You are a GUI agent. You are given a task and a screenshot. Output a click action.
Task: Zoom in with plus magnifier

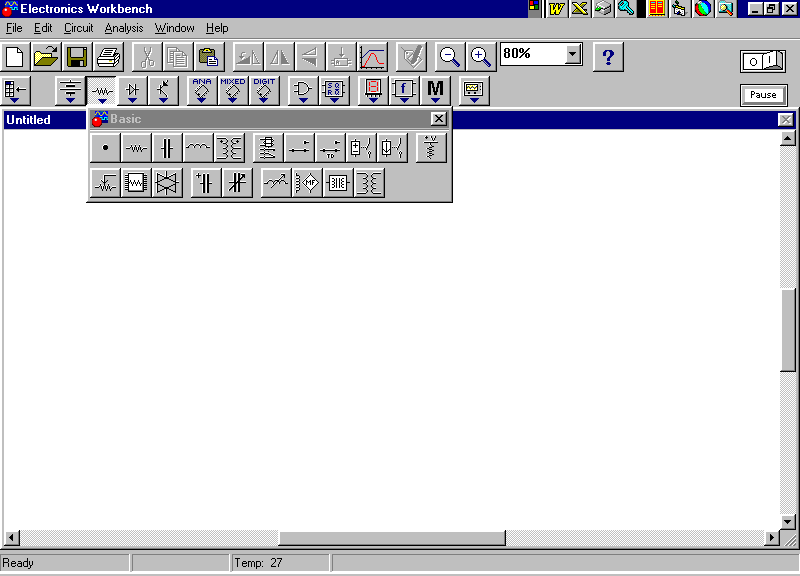(481, 57)
